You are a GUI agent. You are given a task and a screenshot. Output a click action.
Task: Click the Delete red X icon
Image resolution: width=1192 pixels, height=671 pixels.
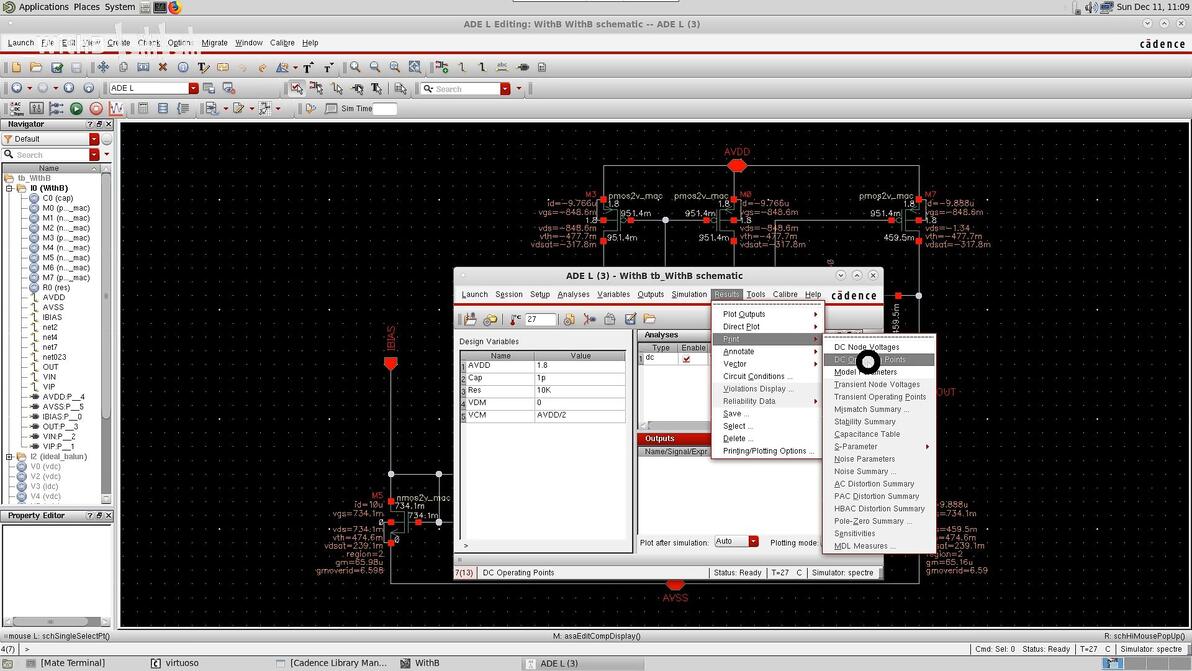(x=163, y=67)
